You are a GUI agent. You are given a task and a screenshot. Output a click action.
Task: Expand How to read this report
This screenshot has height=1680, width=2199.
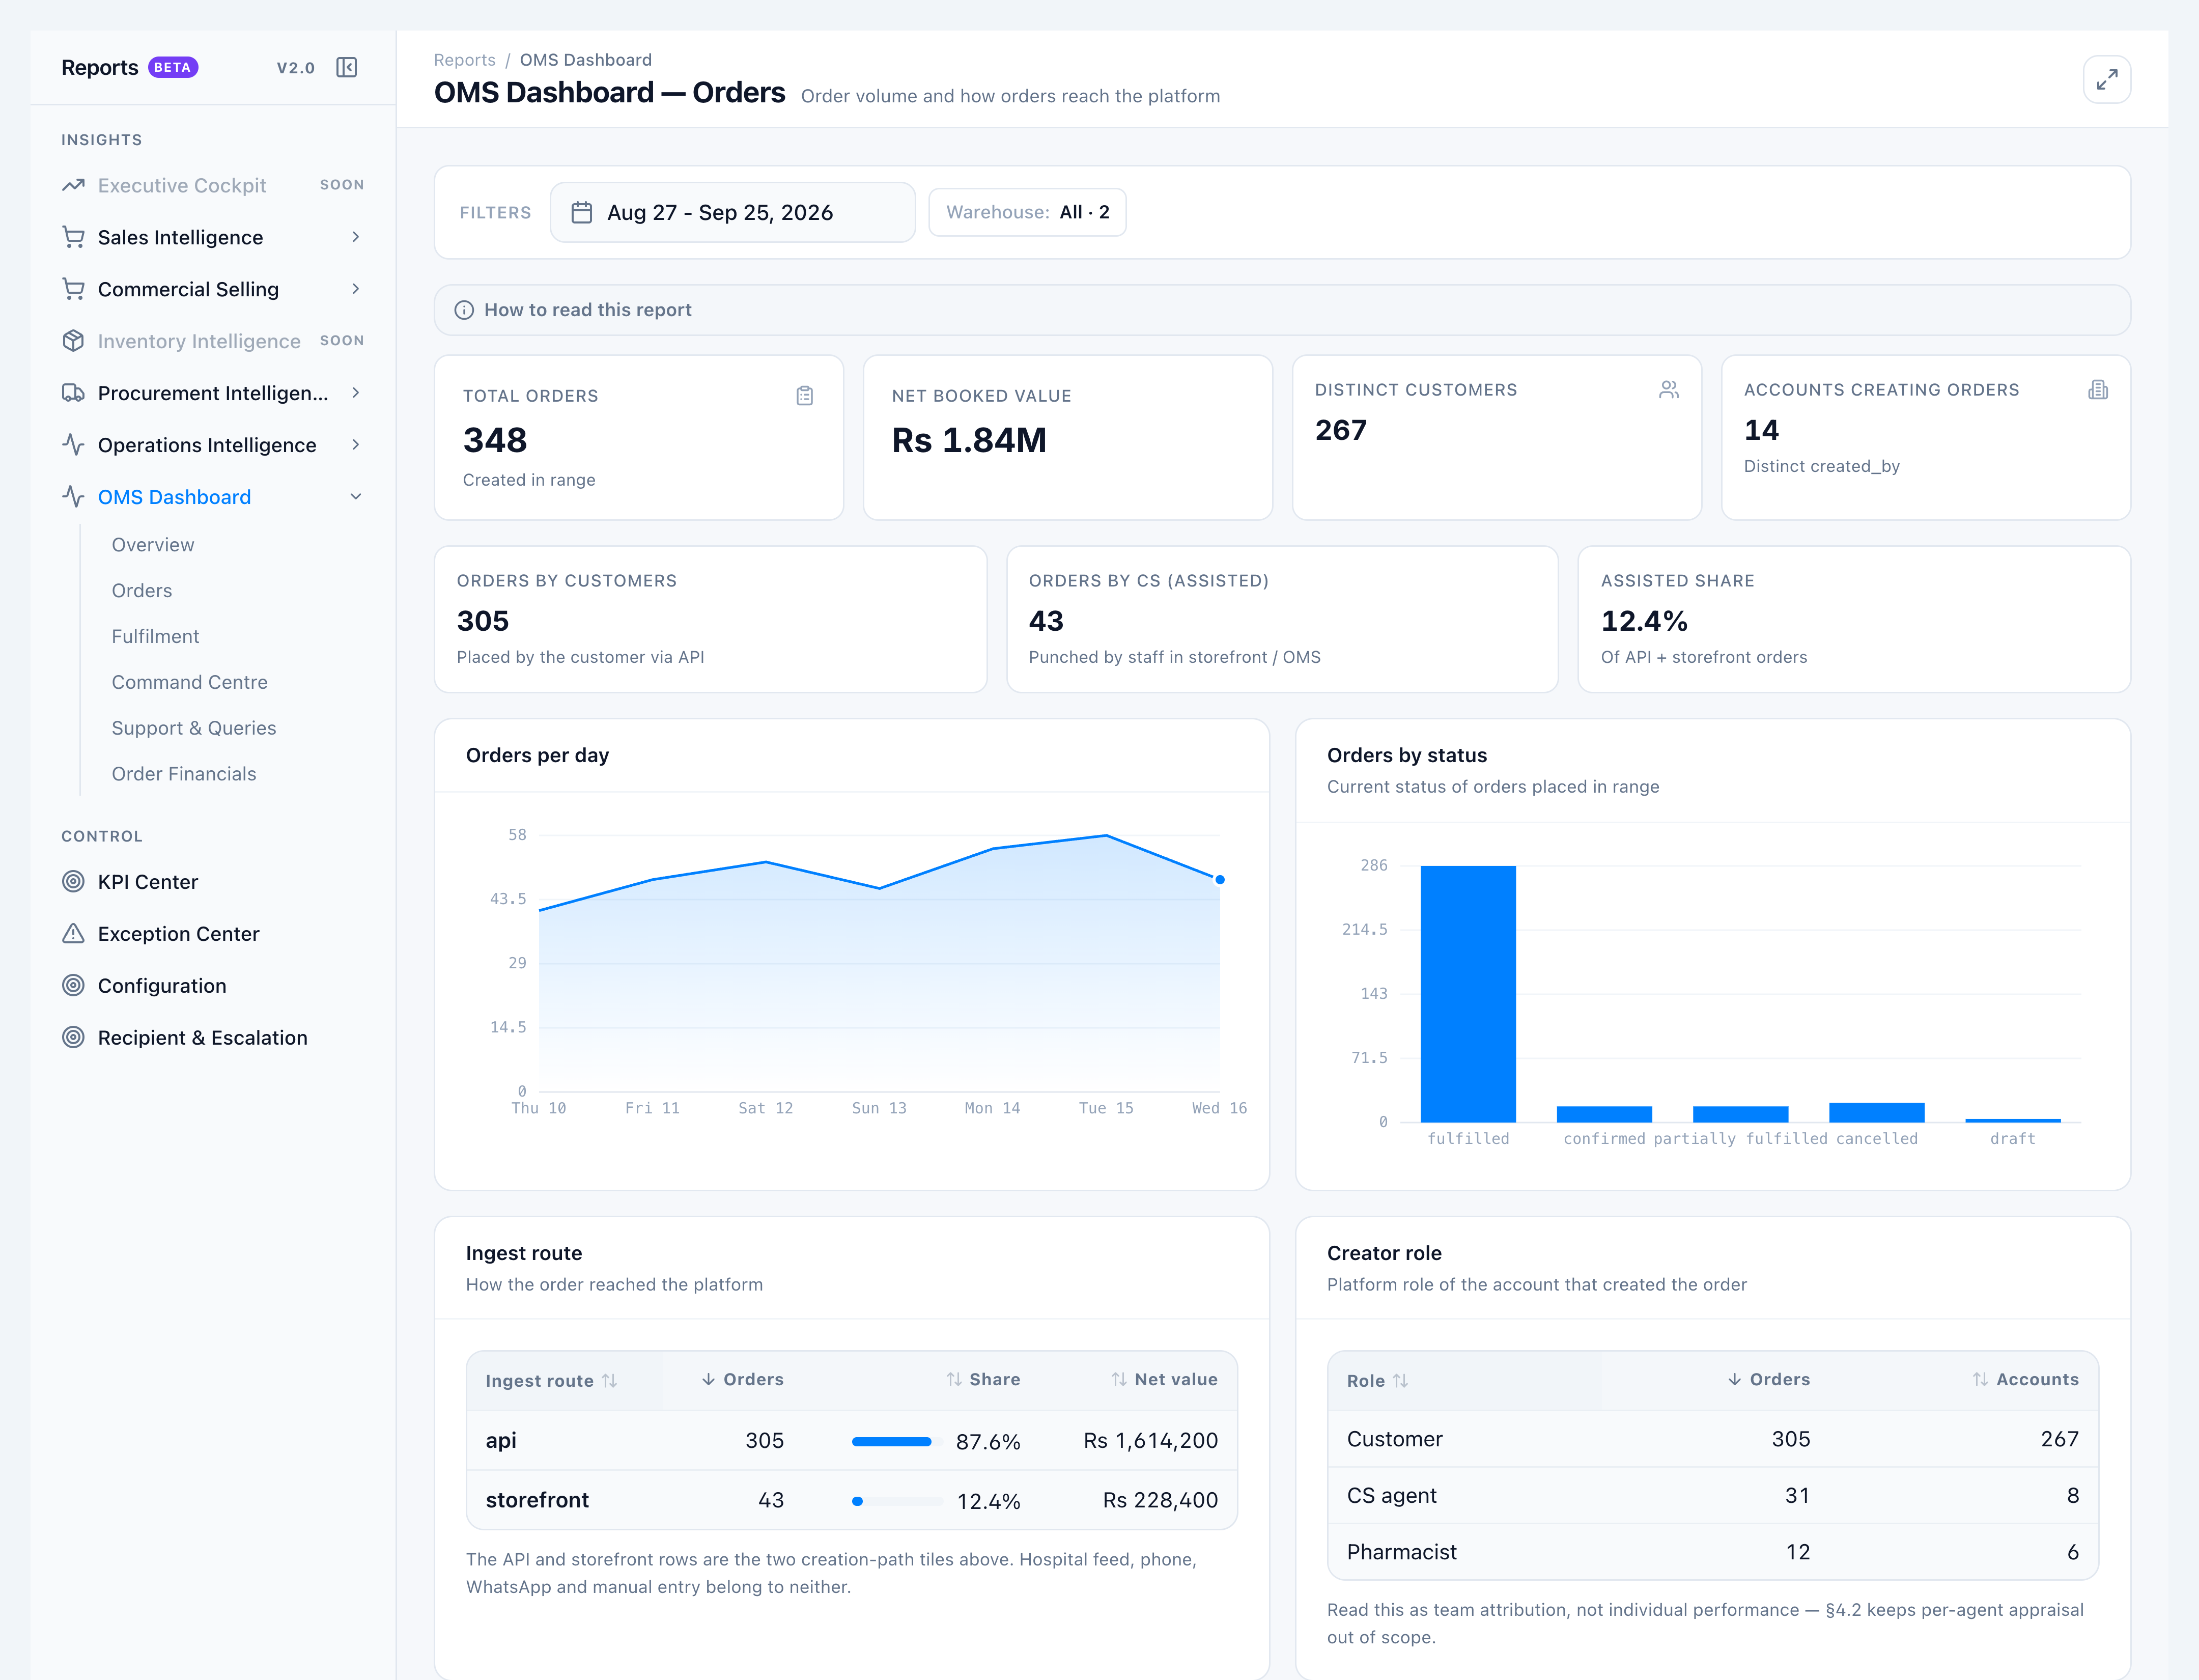click(1282, 310)
